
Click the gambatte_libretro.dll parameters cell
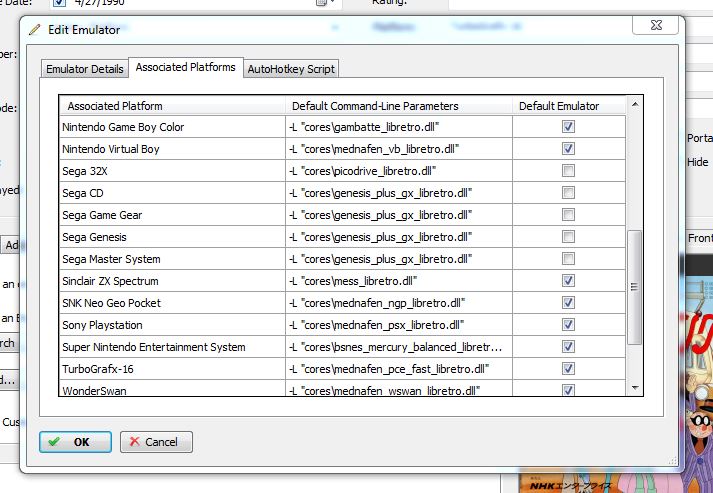[399, 127]
